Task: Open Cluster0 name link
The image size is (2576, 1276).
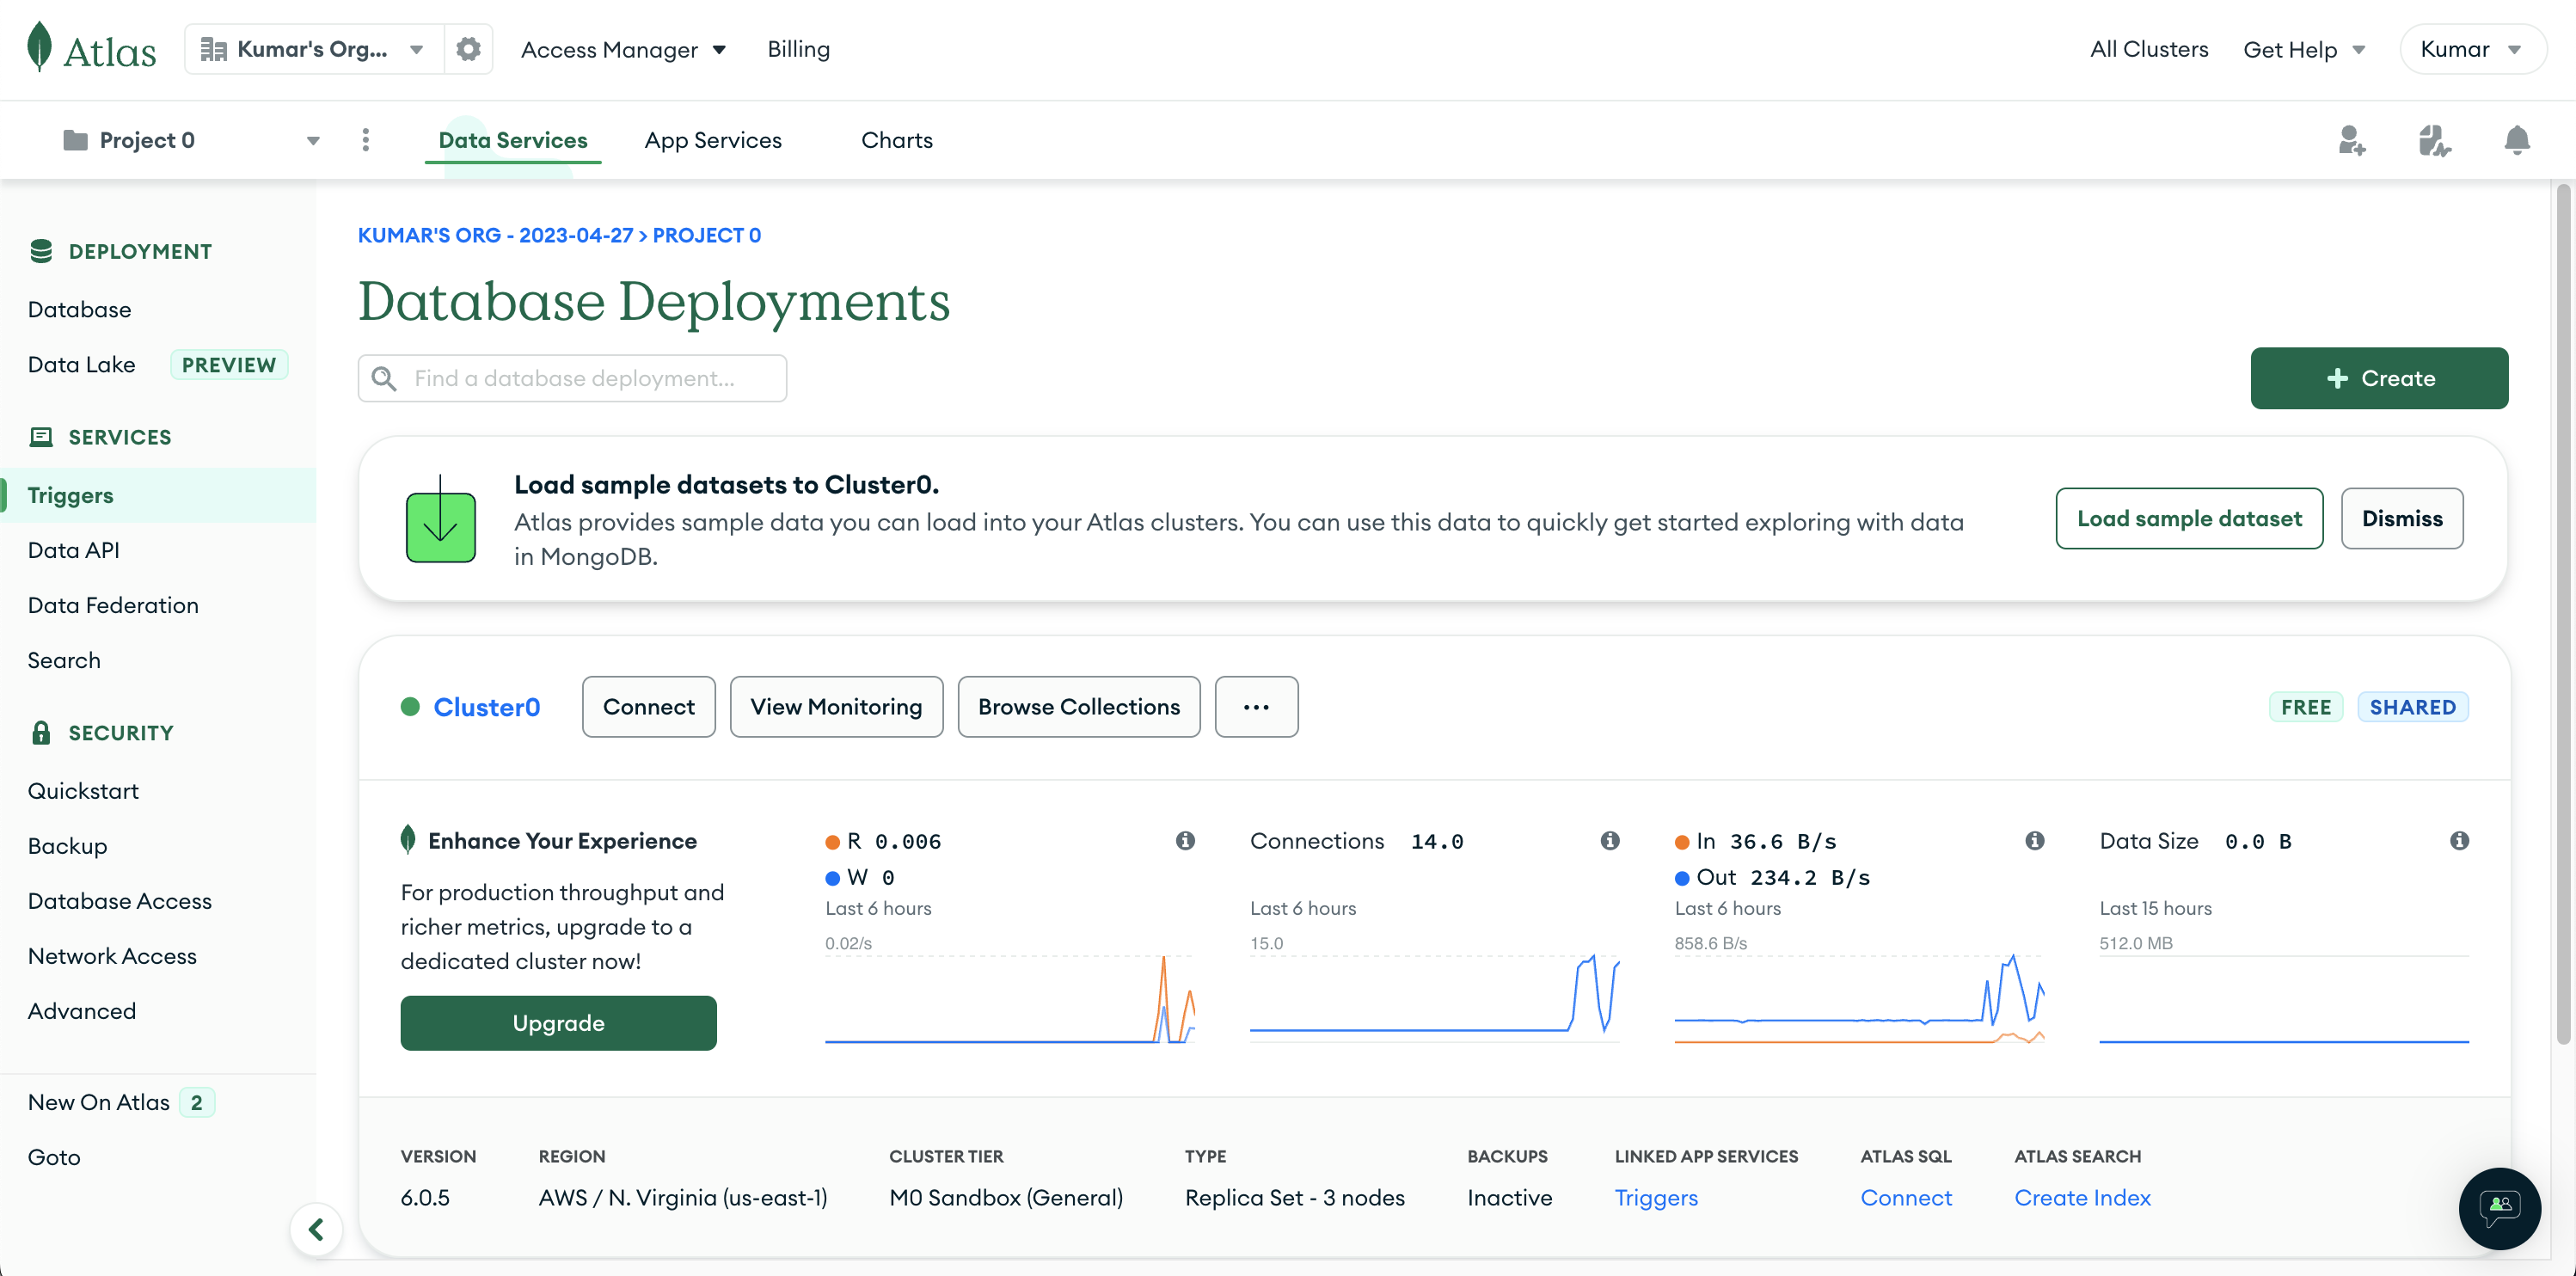Action: [x=487, y=707]
